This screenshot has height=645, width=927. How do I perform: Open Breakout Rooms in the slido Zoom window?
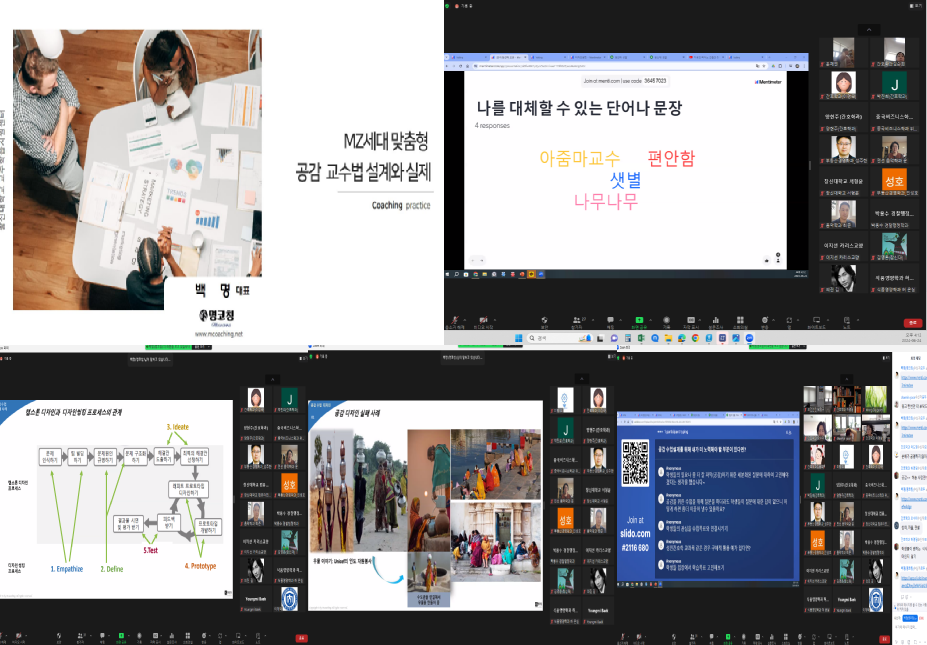click(787, 637)
